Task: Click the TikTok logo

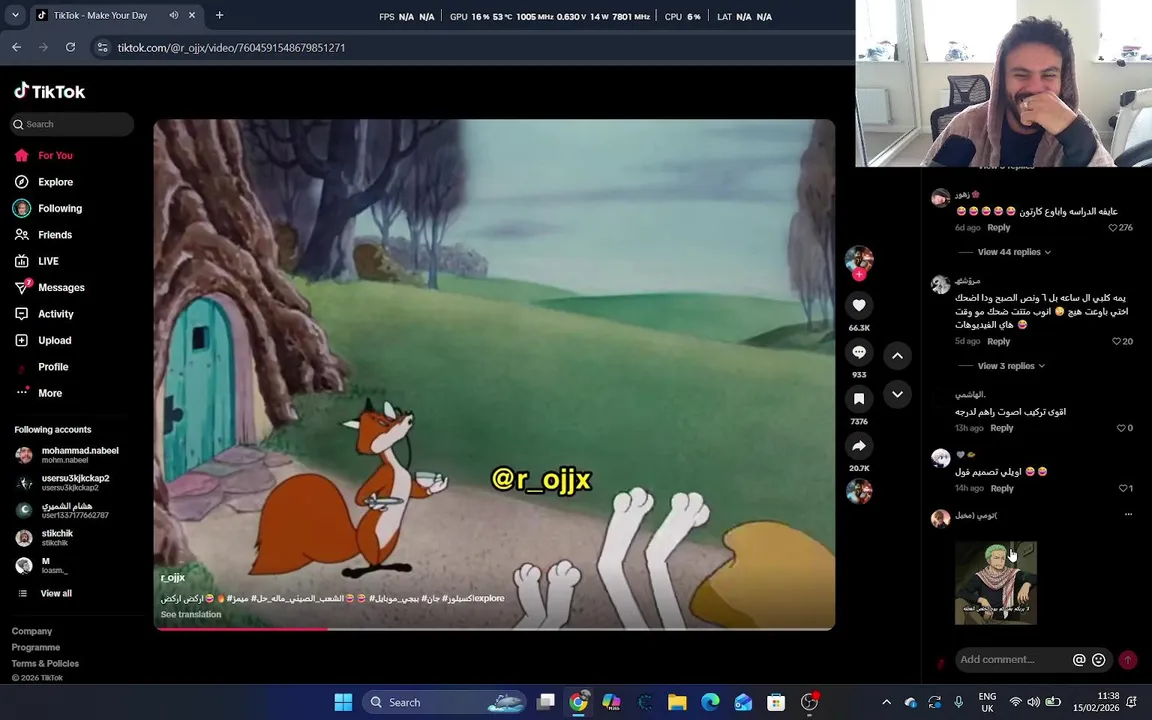Action: (49, 91)
